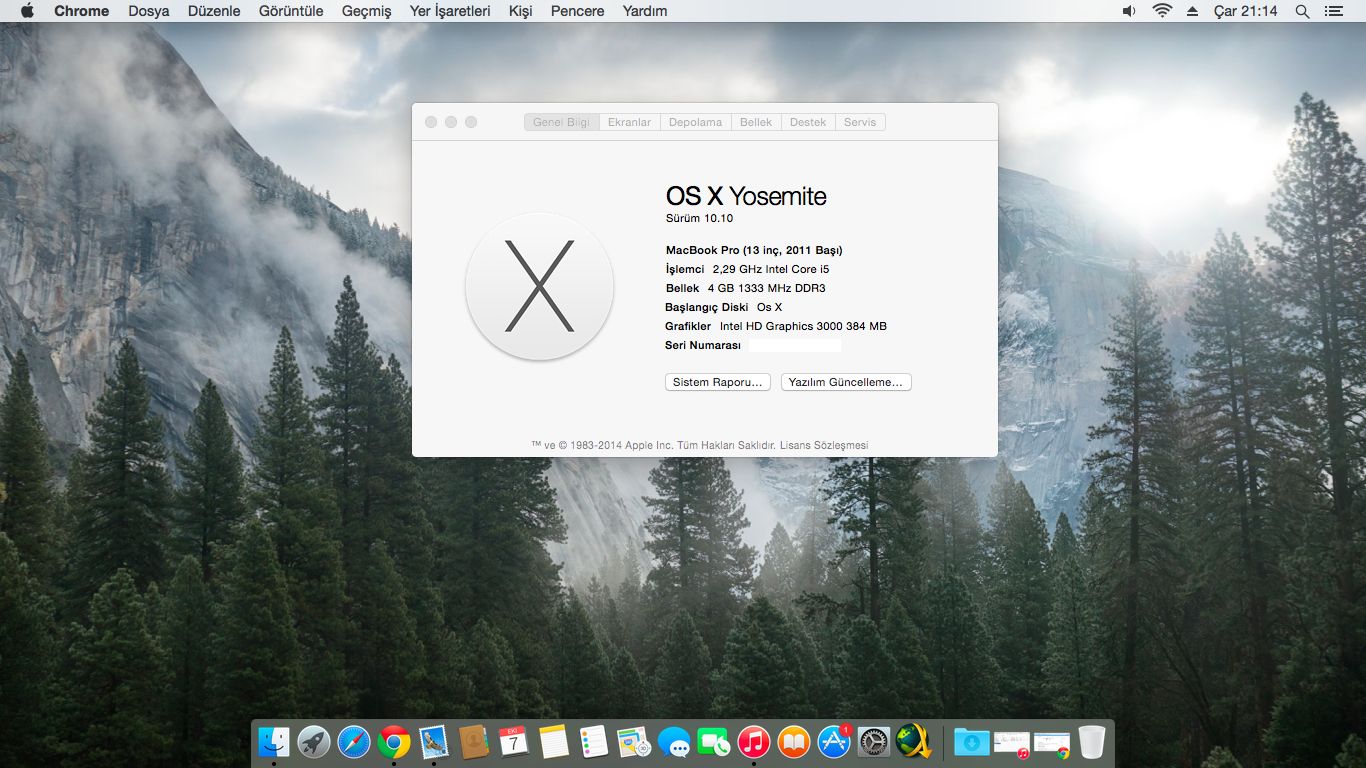Switch to the Destek tab
The image size is (1366, 768).
(x=808, y=122)
